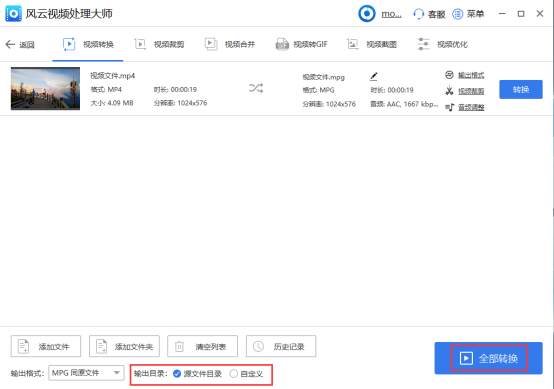The image size is (554, 389).
Task: Click the circular icon beside 输出格式
Action: [449, 75]
